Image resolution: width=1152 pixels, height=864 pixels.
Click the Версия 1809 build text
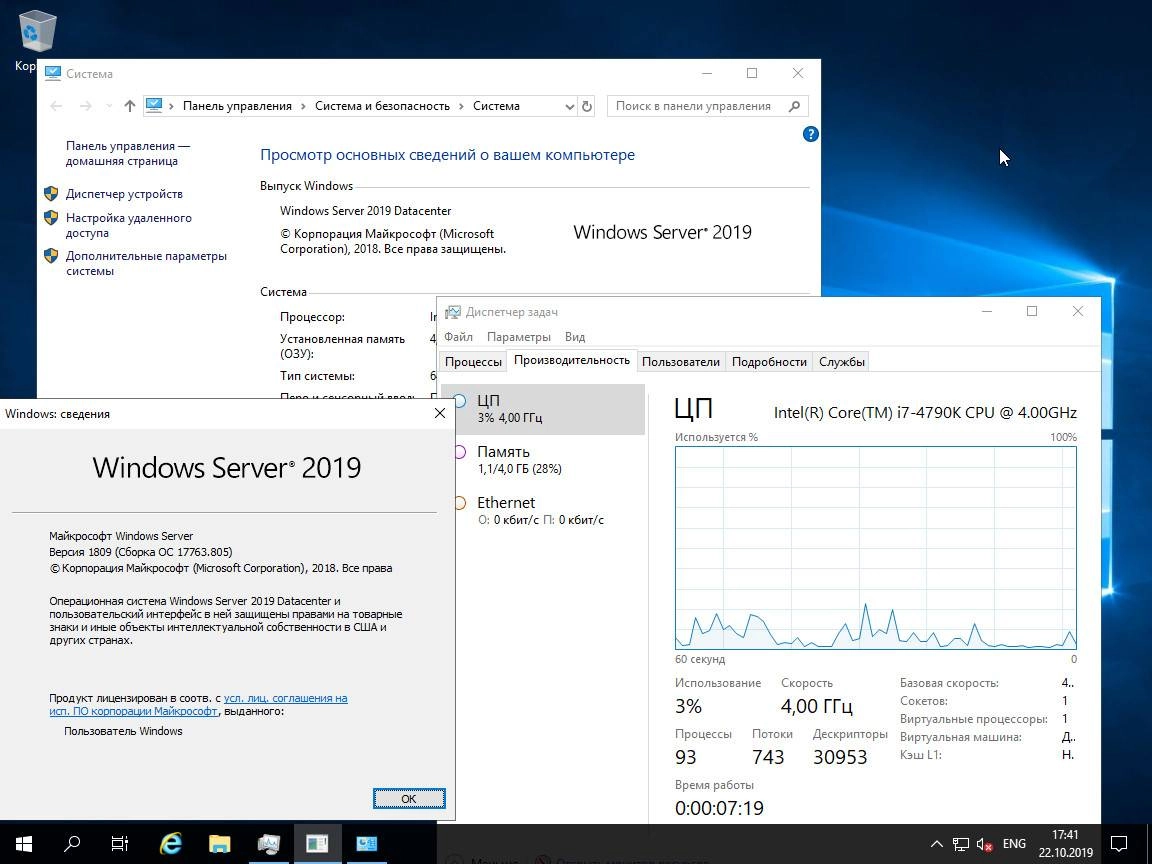(140, 552)
